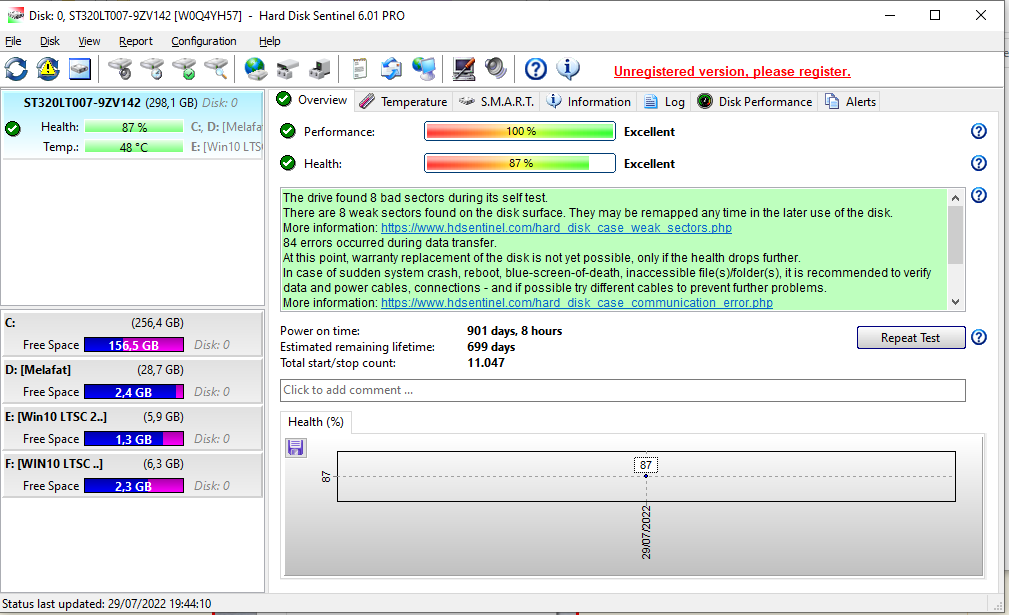Click the status text scrollbar down arrow
This screenshot has height=615, width=1009.
[956, 302]
